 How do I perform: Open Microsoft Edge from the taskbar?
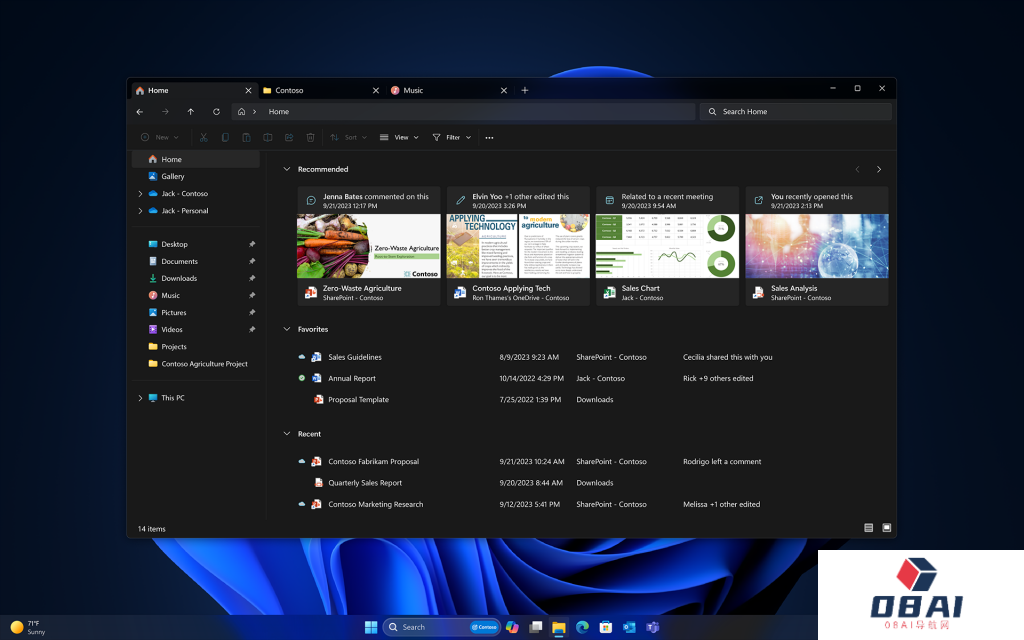click(582, 627)
